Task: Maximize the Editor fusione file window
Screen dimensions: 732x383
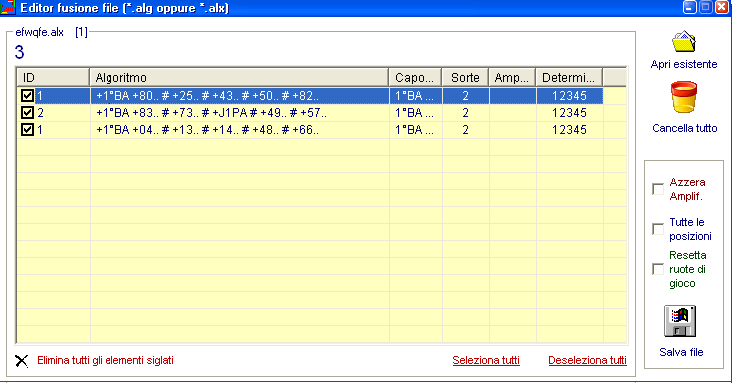Action: pos(706,7)
